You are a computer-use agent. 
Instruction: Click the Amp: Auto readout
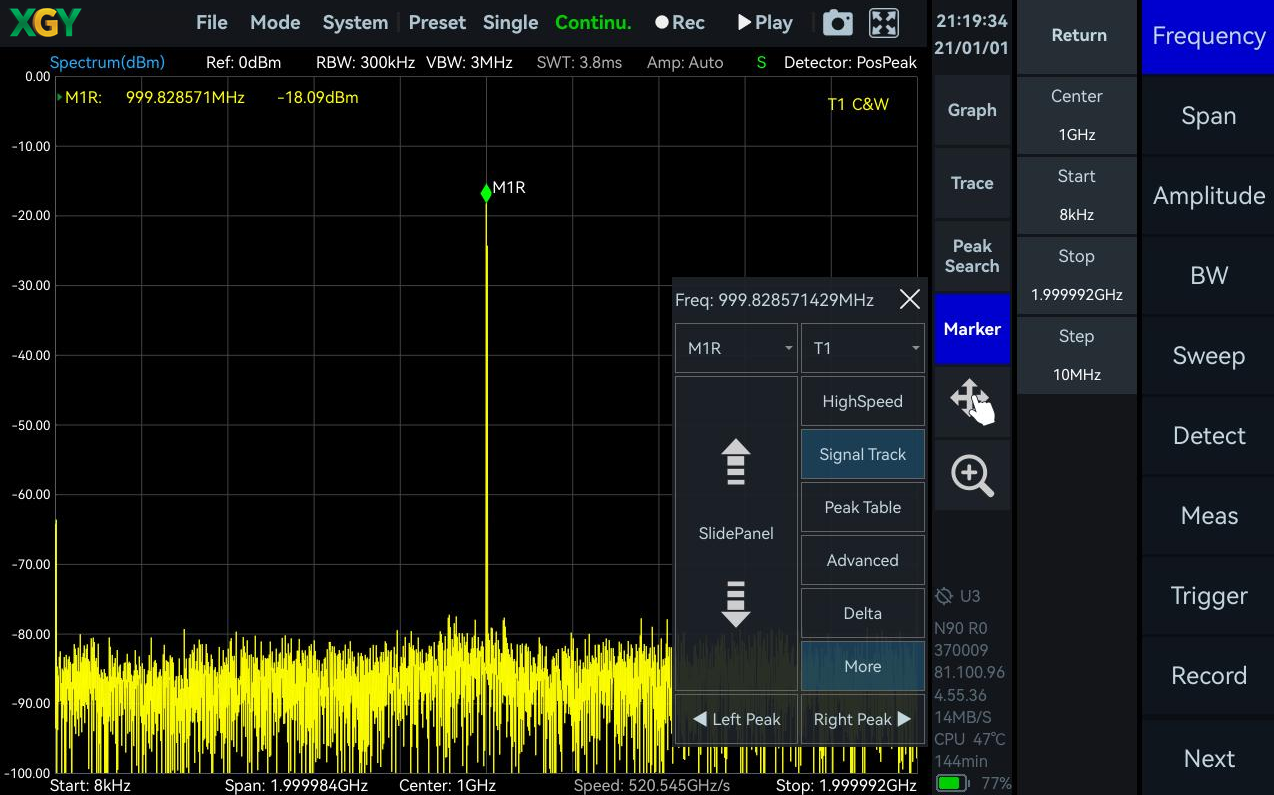point(685,63)
